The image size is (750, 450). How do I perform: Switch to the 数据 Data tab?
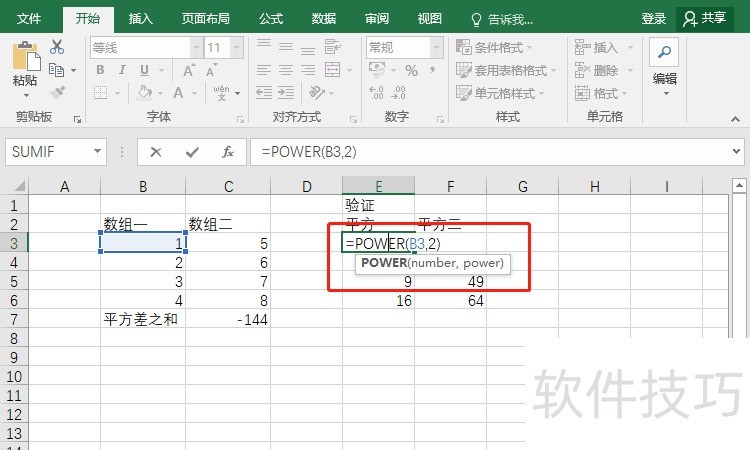click(x=324, y=19)
